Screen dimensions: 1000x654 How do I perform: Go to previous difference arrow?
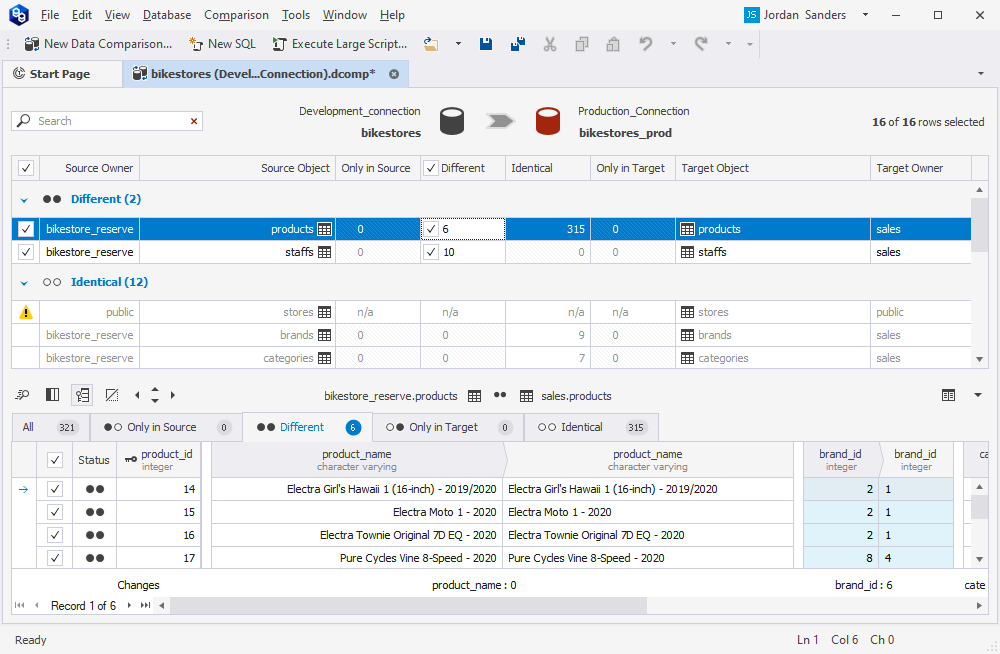tap(137, 395)
